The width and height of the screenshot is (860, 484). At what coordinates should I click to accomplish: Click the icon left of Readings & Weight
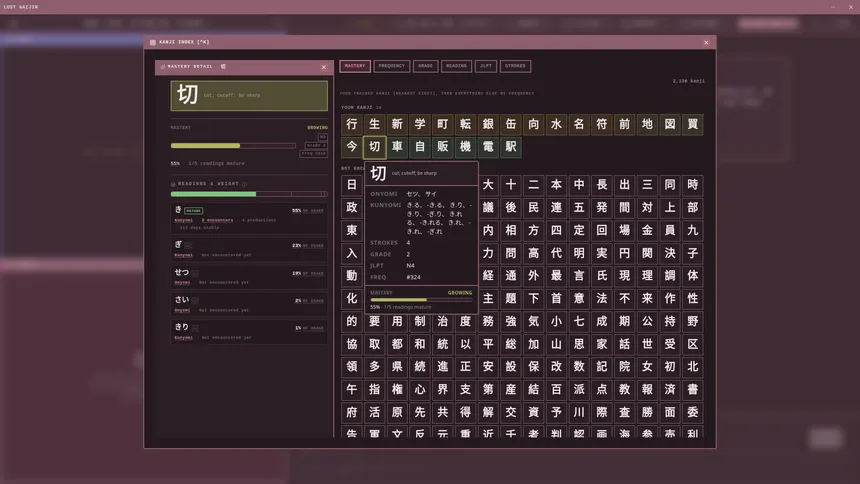pos(173,184)
